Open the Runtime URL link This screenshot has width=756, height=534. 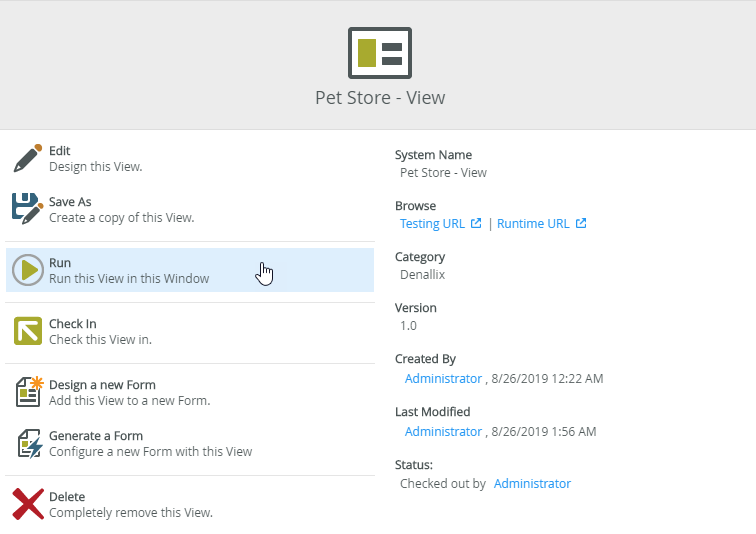point(533,224)
